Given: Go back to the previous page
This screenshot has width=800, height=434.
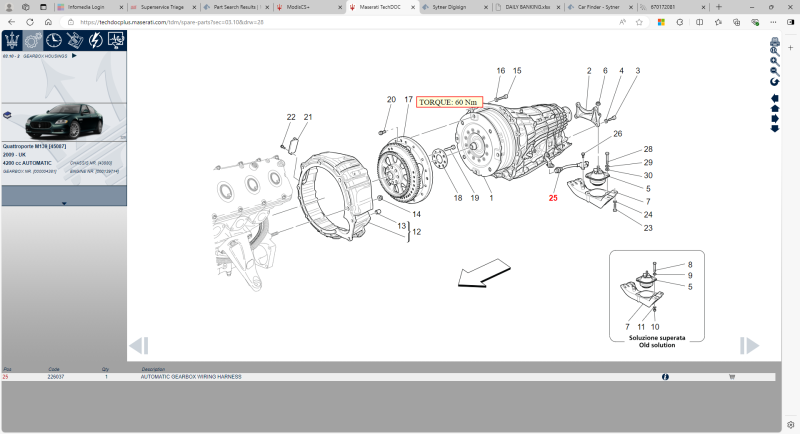Looking at the screenshot, I should coord(12,22).
